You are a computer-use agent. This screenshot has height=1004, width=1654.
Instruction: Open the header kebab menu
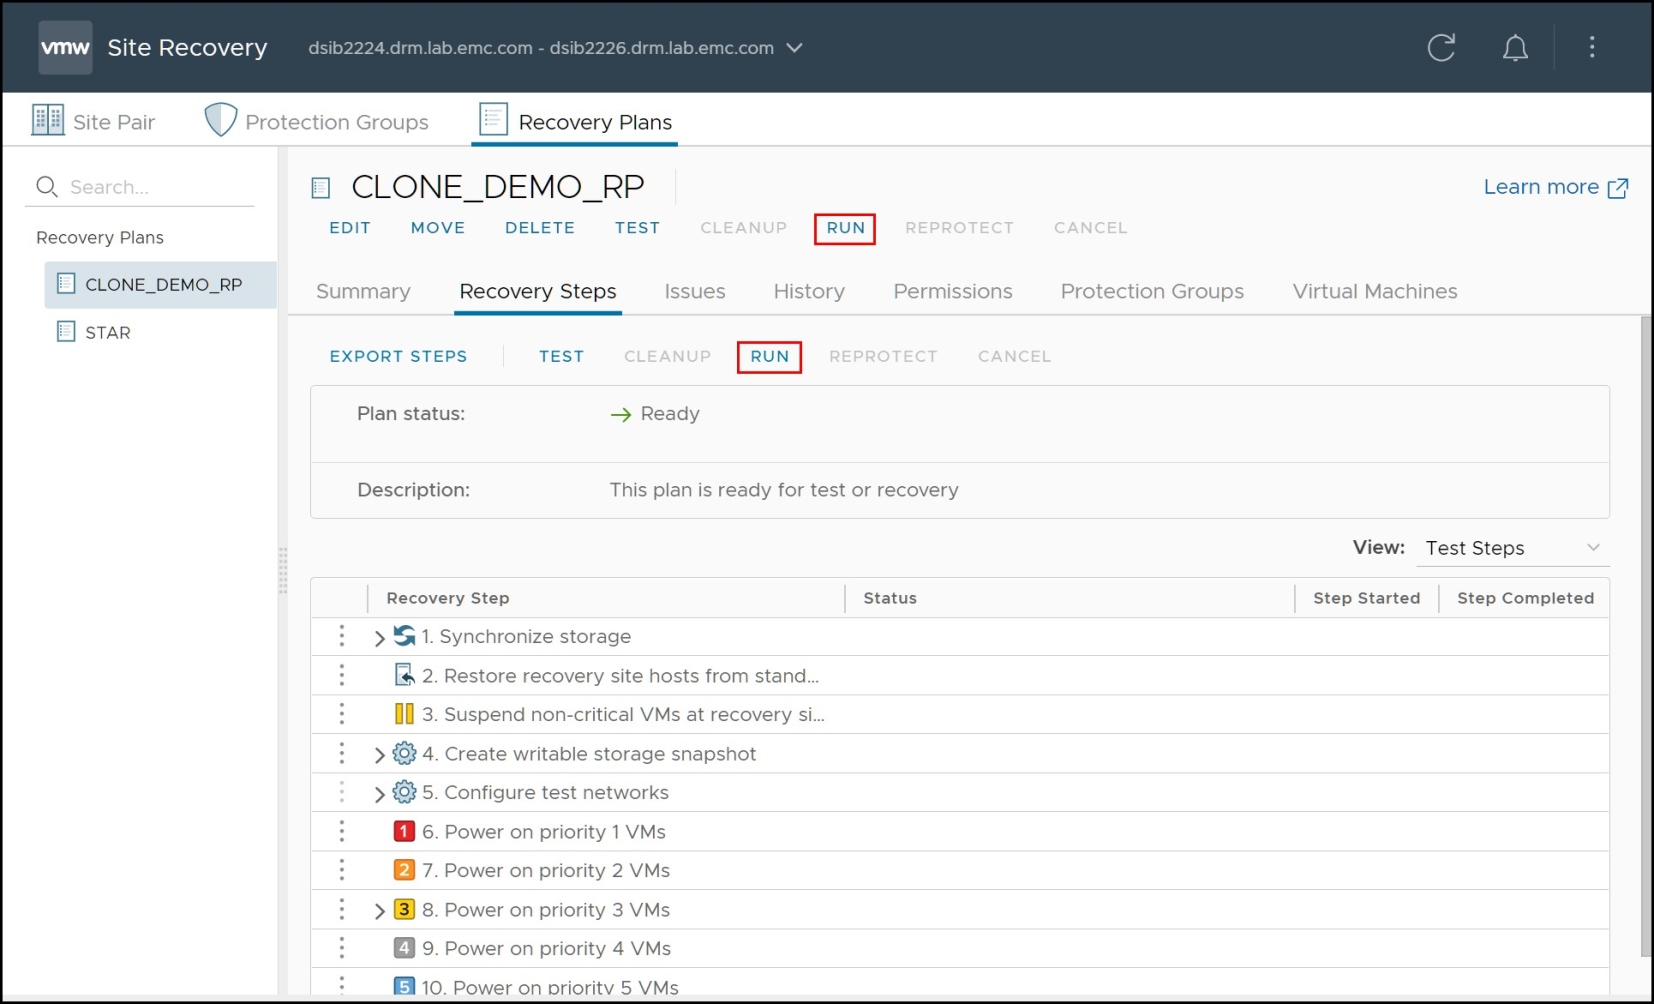1592,47
